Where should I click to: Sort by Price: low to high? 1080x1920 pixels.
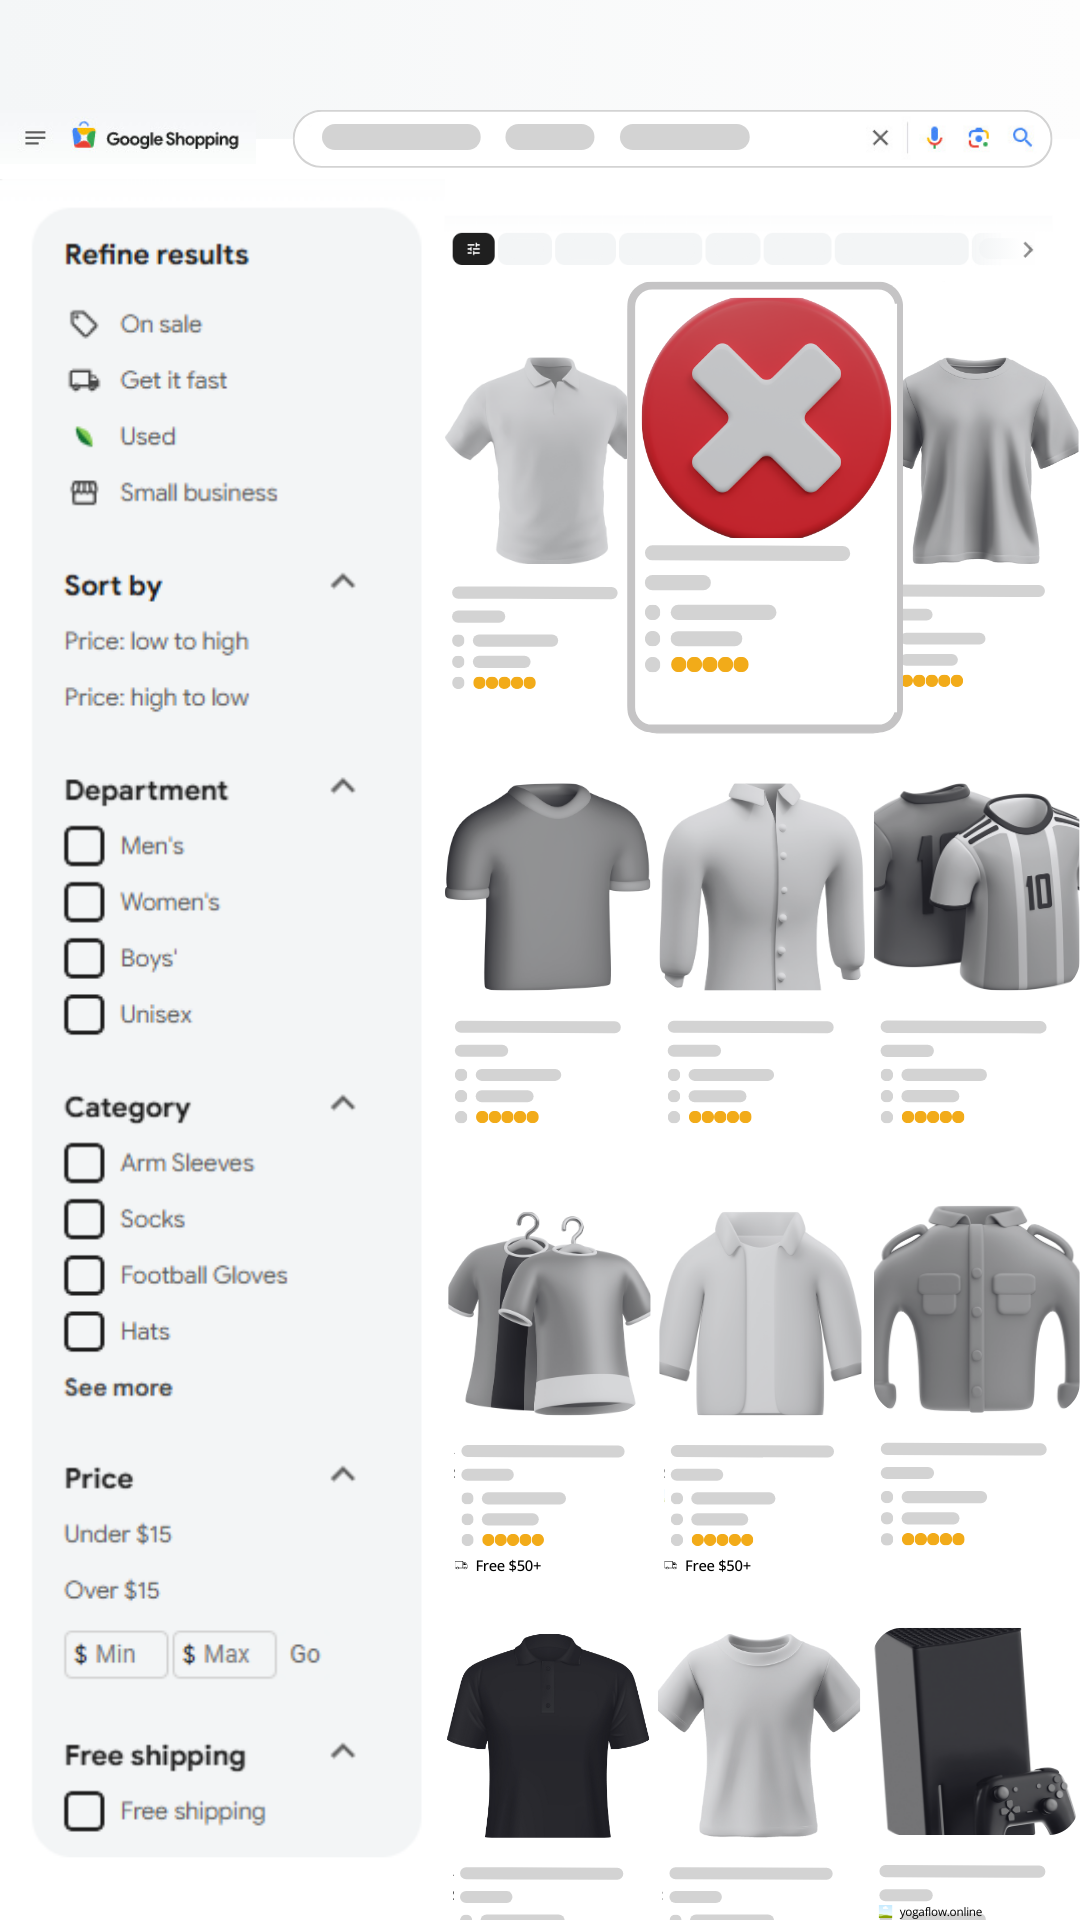click(x=157, y=641)
